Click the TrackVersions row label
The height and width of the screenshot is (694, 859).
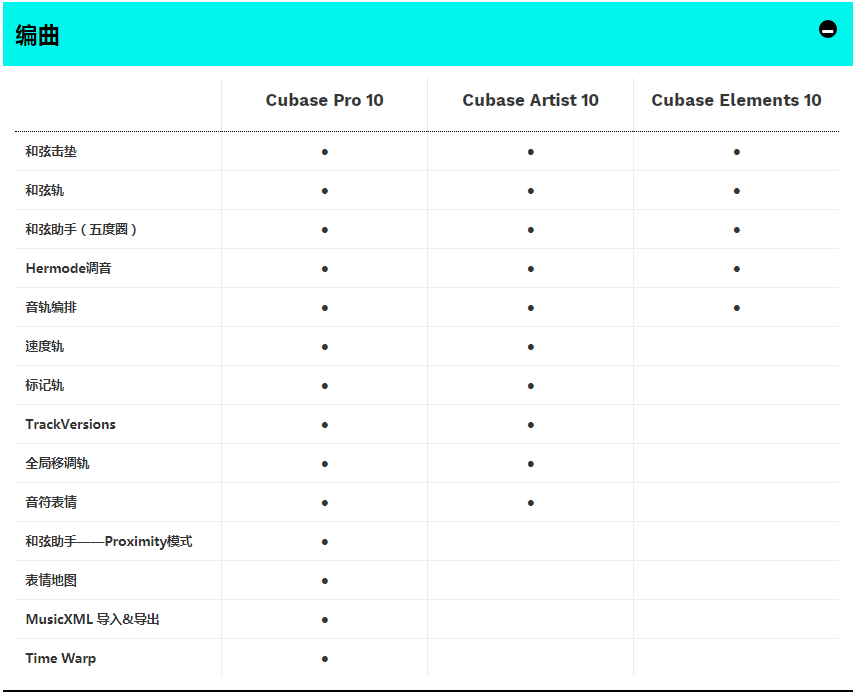(70, 424)
